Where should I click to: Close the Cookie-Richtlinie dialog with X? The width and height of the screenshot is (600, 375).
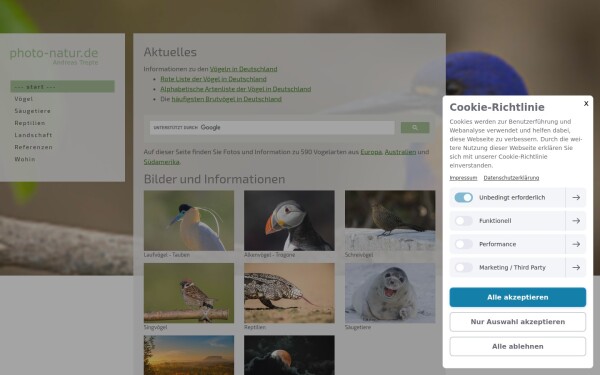[x=586, y=103]
